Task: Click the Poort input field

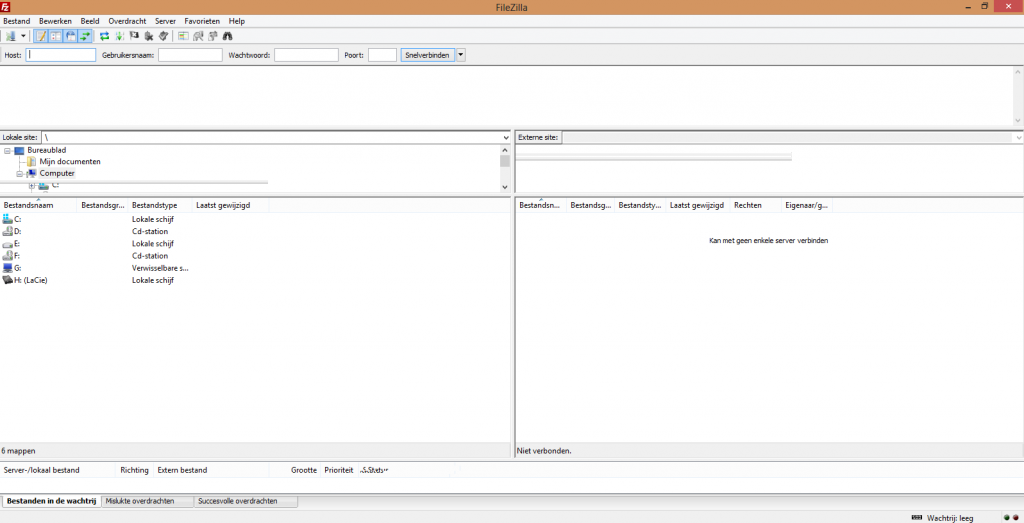Action: [x=383, y=55]
